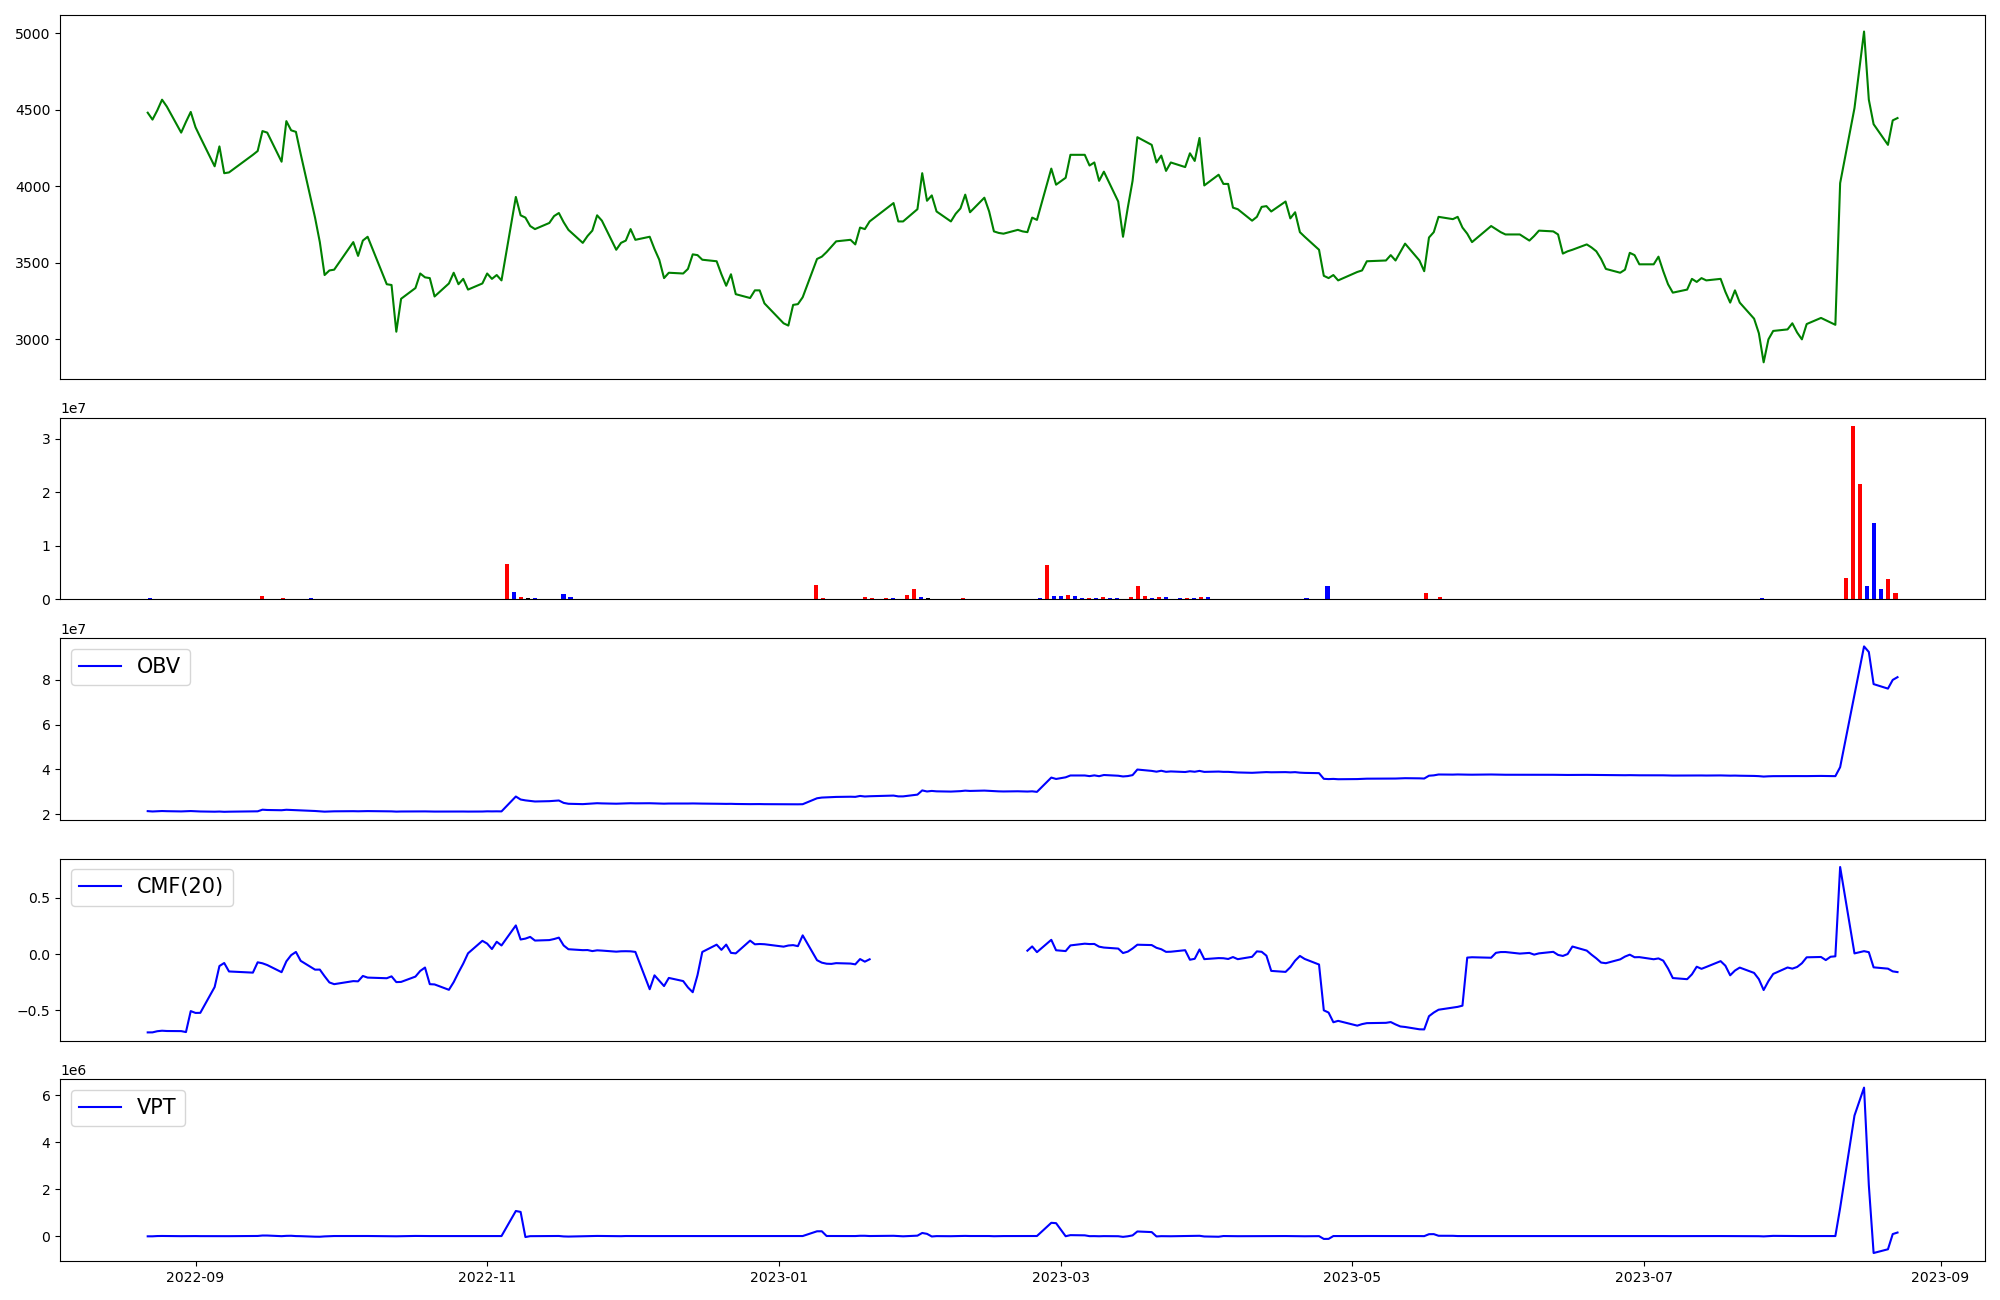Click the CMF(20) legend label
This screenshot has width=2000, height=1300.
(179, 887)
